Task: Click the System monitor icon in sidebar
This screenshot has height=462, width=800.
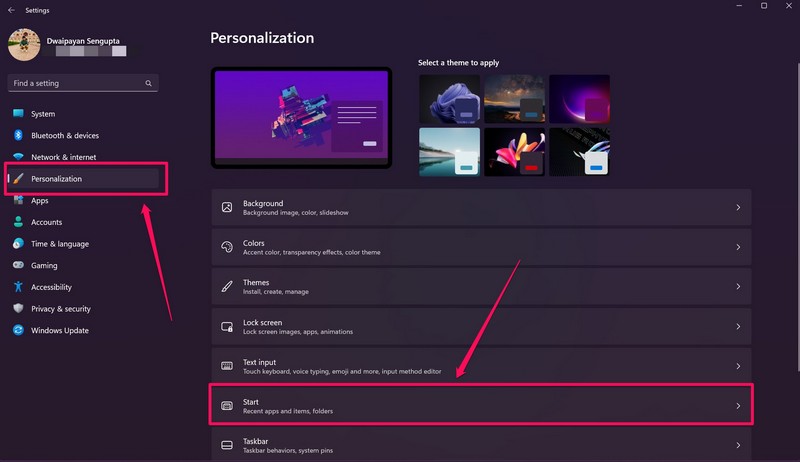Action: pyautogui.click(x=18, y=114)
